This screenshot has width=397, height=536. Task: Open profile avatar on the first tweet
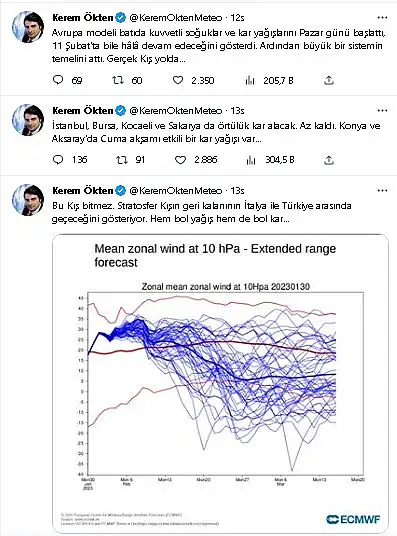click(x=28, y=27)
